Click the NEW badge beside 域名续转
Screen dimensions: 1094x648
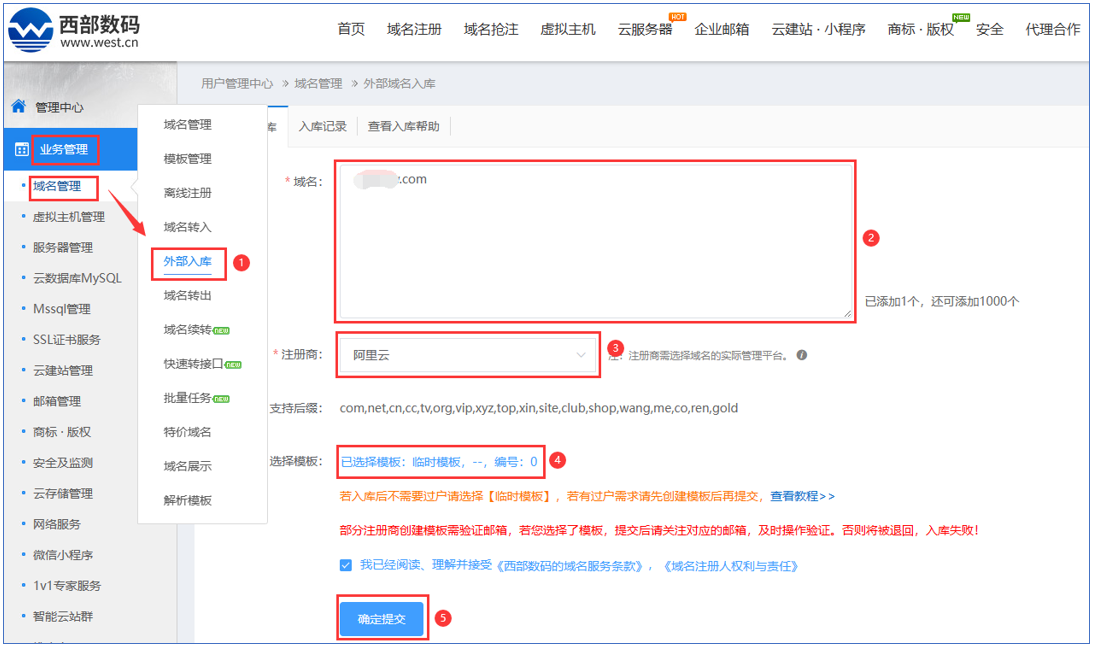[x=222, y=331]
